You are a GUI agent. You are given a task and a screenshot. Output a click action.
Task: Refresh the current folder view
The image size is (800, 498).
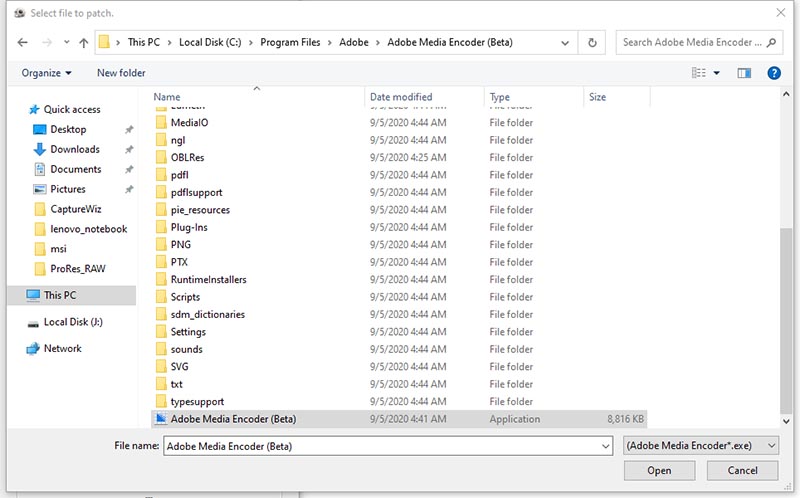592,42
